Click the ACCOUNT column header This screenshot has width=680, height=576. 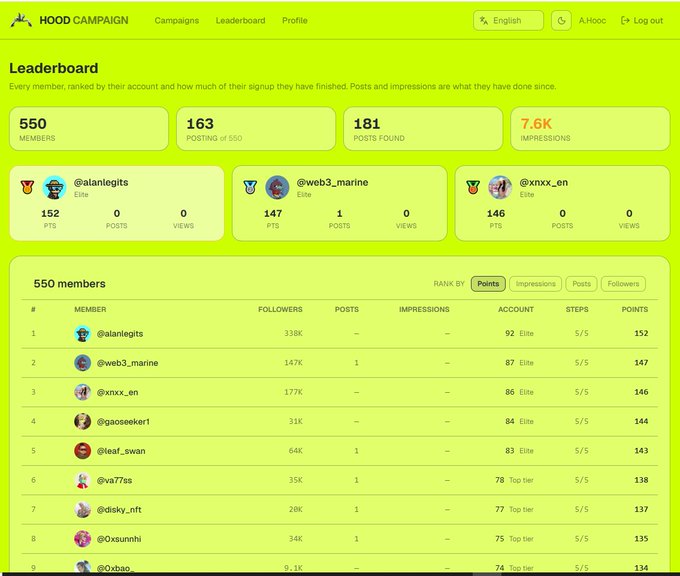[x=516, y=309]
